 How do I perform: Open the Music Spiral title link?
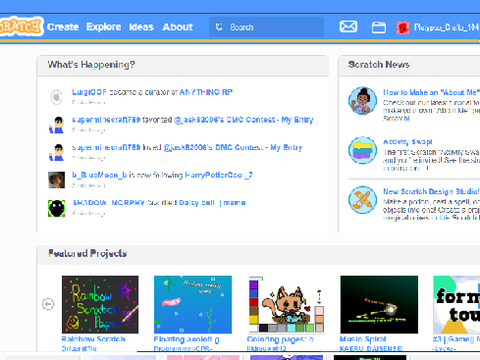(363, 339)
